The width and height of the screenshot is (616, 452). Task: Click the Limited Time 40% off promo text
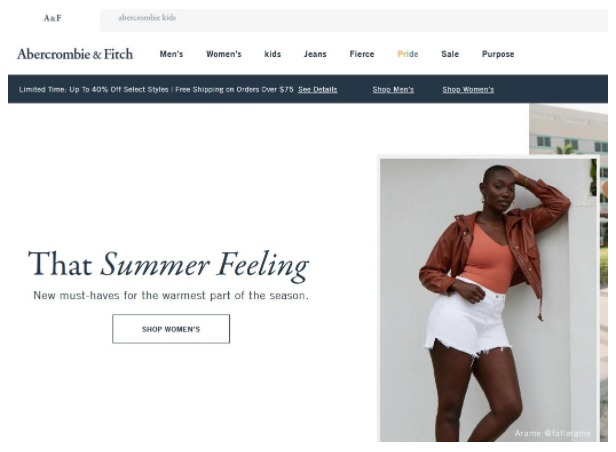point(156,90)
